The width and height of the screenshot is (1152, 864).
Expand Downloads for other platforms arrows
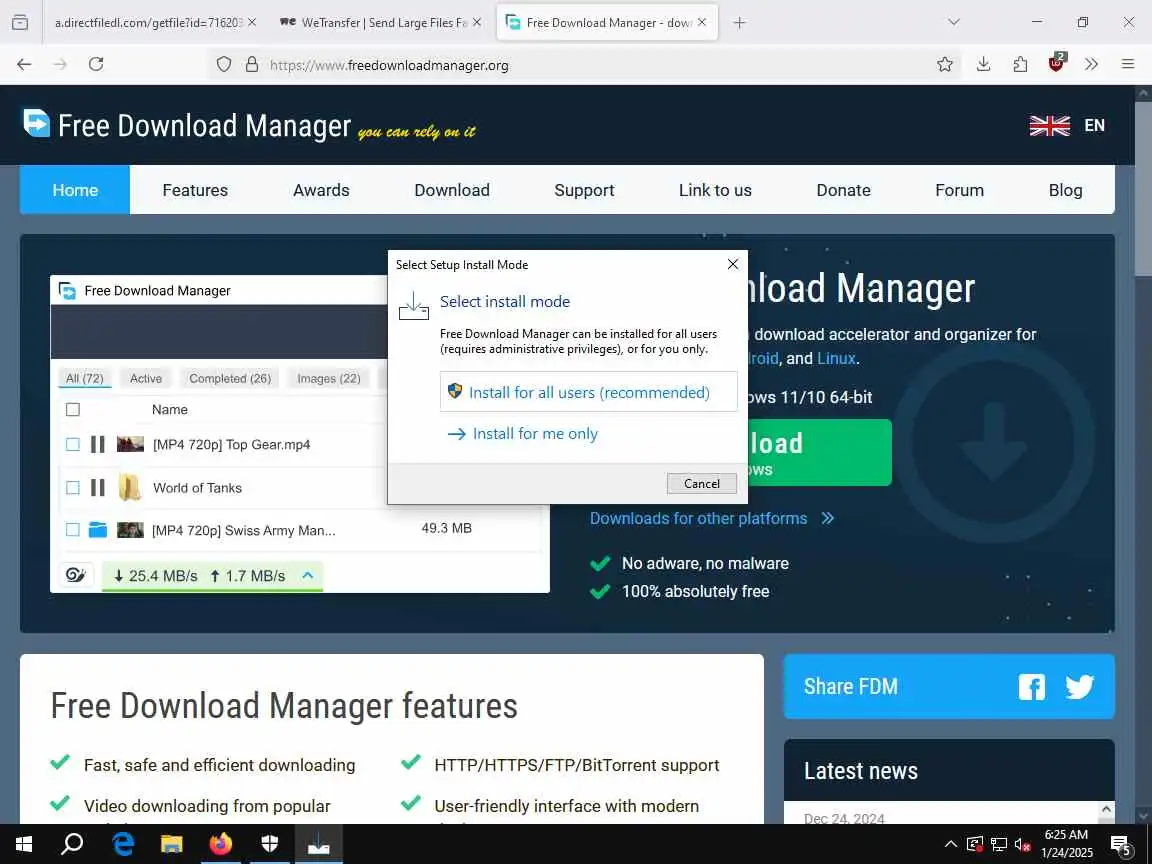tap(828, 519)
